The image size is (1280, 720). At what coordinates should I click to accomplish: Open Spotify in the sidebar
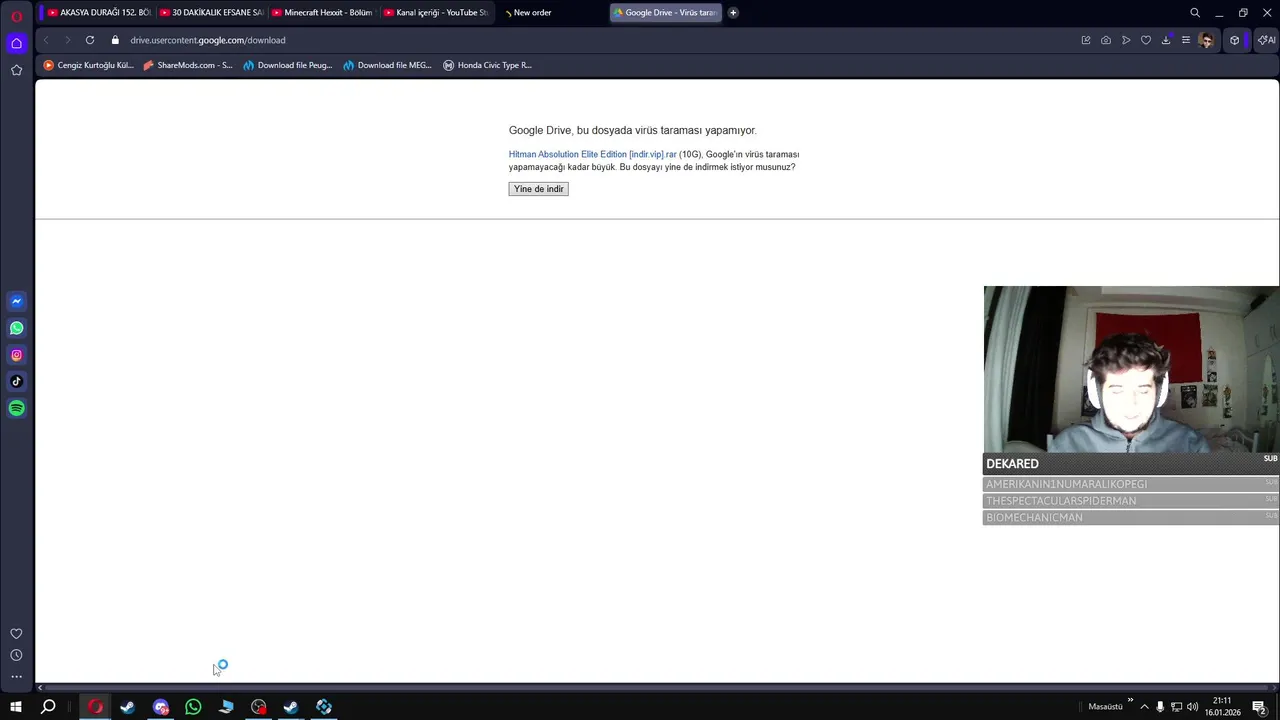coord(16,408)
